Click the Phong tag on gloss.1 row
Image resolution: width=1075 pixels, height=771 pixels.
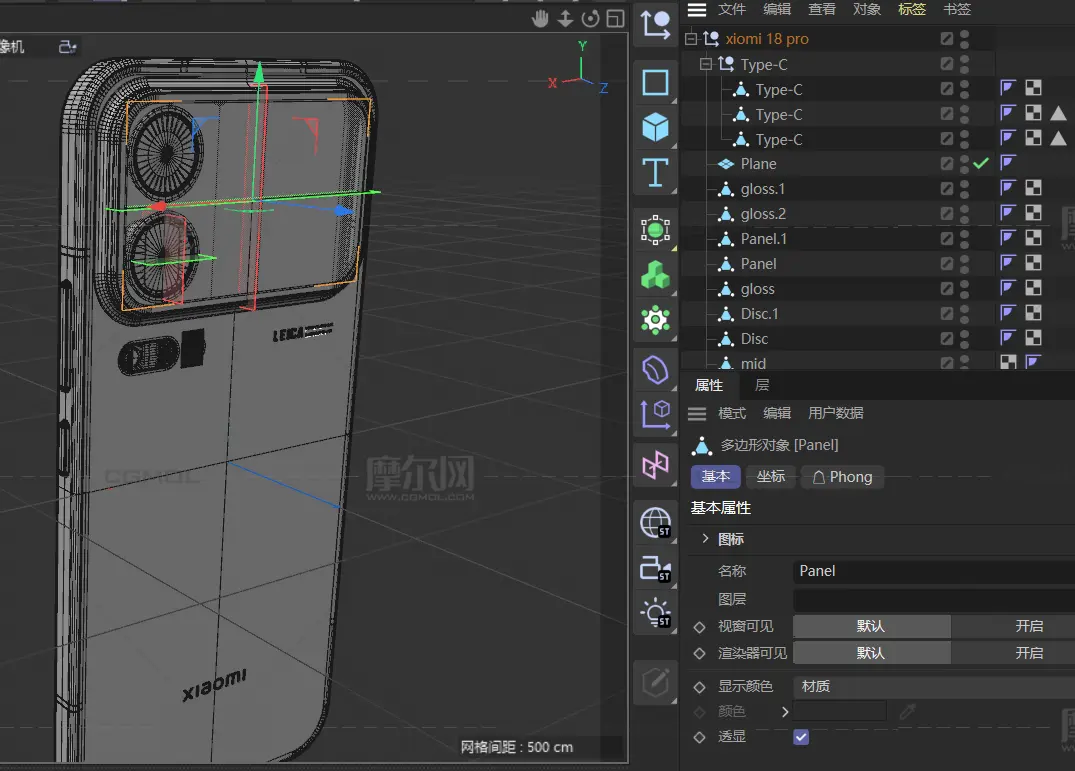point(1007,188)
